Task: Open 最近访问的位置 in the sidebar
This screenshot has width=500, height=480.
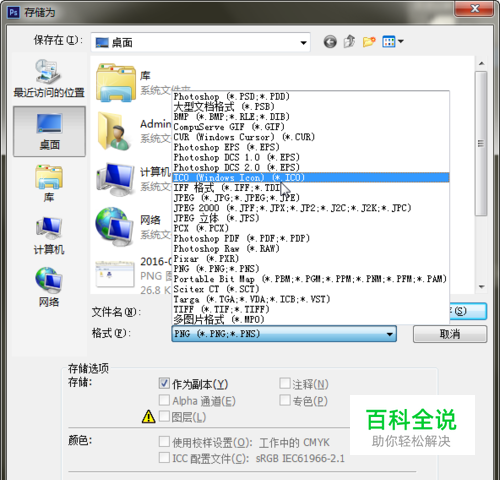Action: pos(49,79)
